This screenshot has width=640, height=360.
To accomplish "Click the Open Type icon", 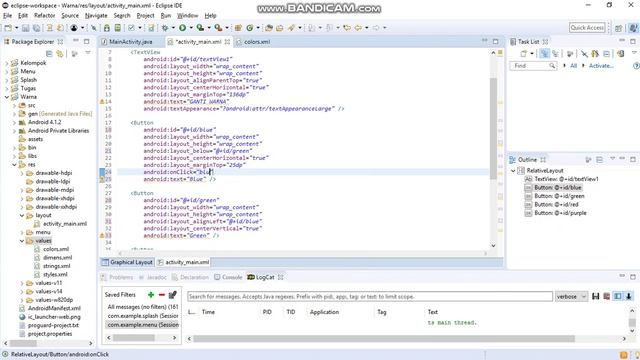I will click(269, 28).
